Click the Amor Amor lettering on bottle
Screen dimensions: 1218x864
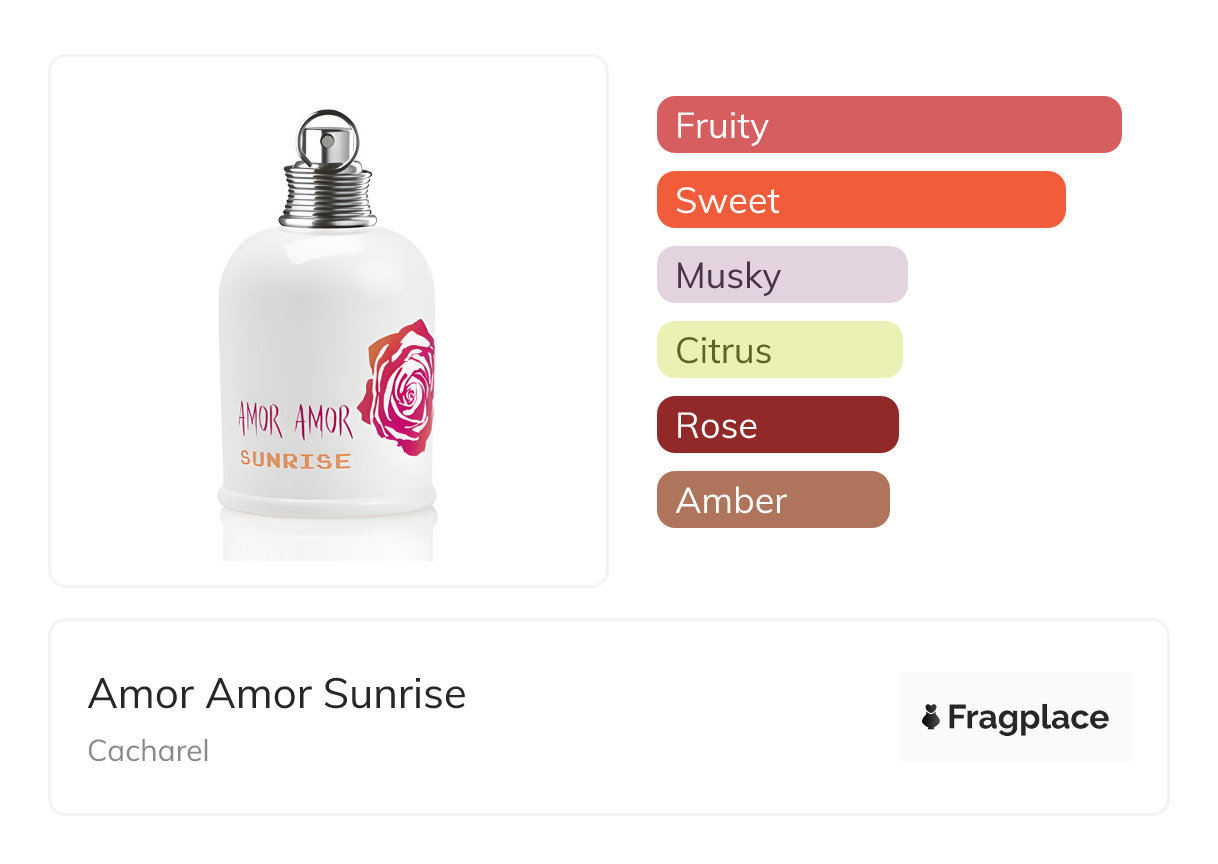(295, 421)
